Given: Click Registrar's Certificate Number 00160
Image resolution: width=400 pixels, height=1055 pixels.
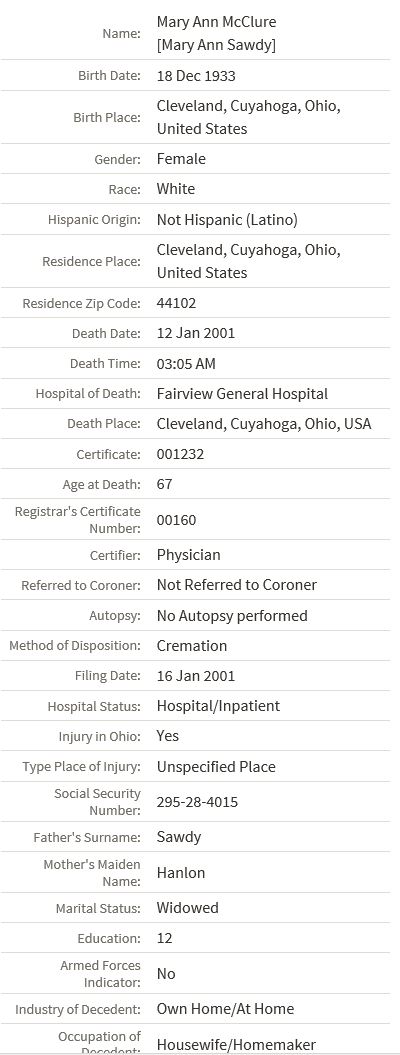Looking at the screenshot, I should click(x=176, y=519).
